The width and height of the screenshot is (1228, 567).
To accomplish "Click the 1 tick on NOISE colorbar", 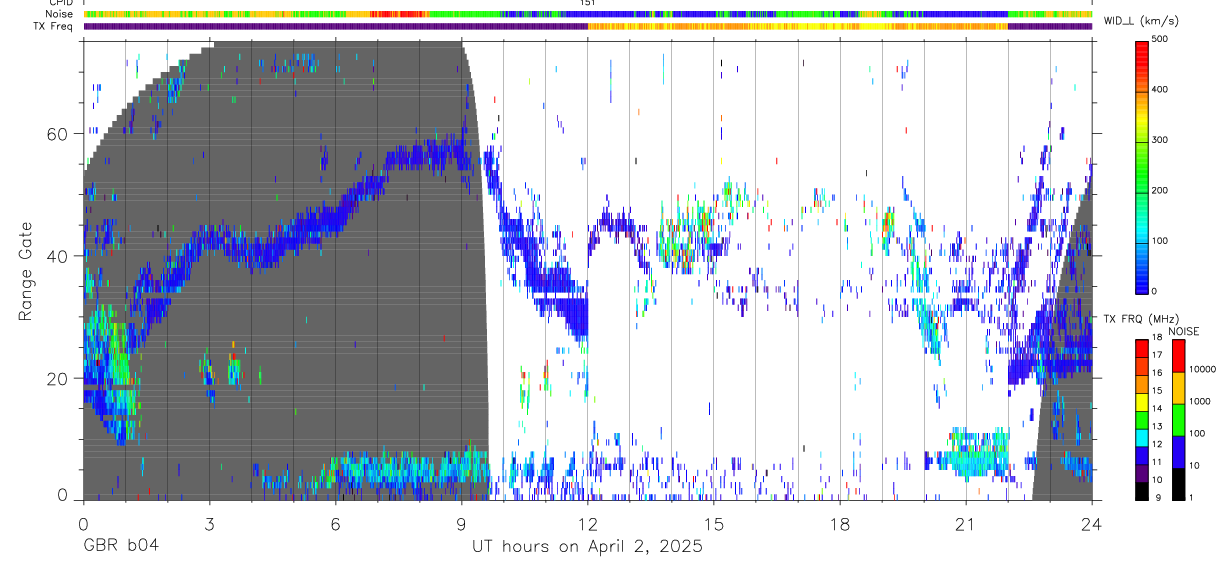I will [1193, 498].
